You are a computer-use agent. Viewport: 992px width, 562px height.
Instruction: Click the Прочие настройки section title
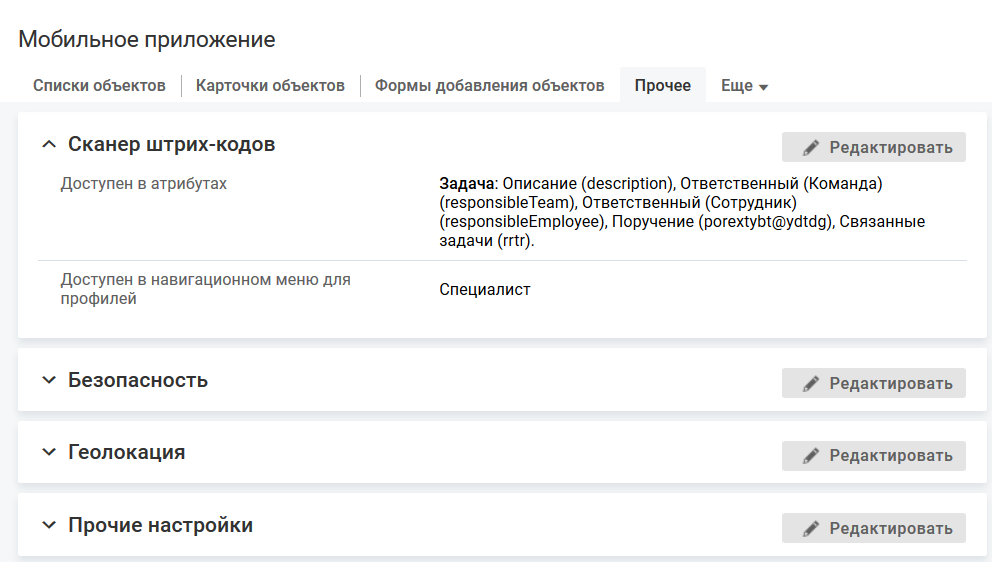pyautogui.click(x=160, y=525)
